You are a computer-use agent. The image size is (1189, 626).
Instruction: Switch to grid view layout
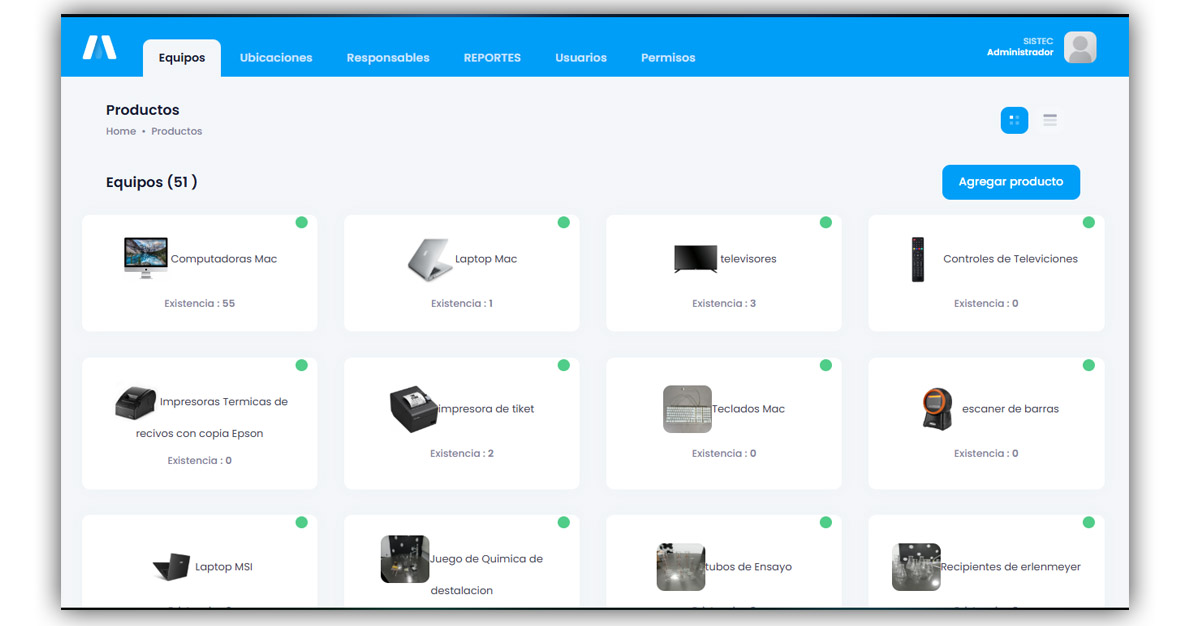(x=1014, y=120)
